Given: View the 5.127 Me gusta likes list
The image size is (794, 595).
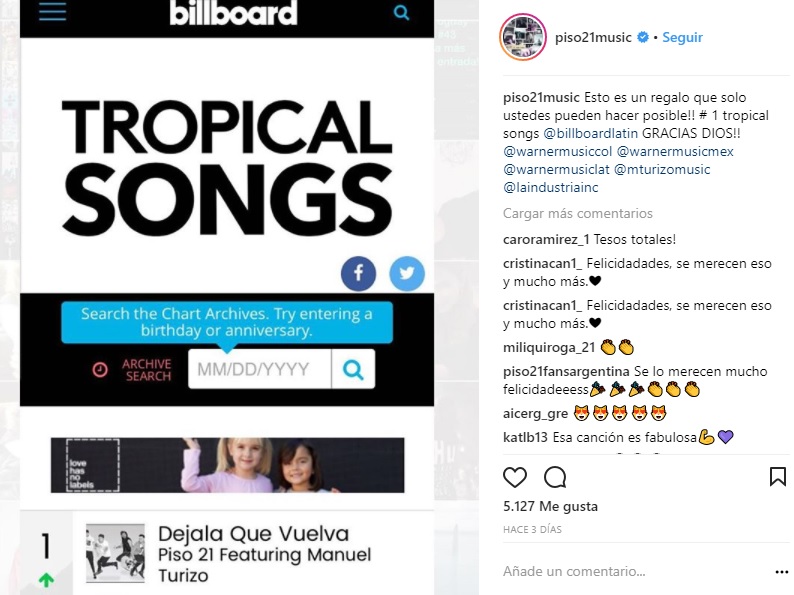Looking at the screenshot, I should [x=550, y=506].
